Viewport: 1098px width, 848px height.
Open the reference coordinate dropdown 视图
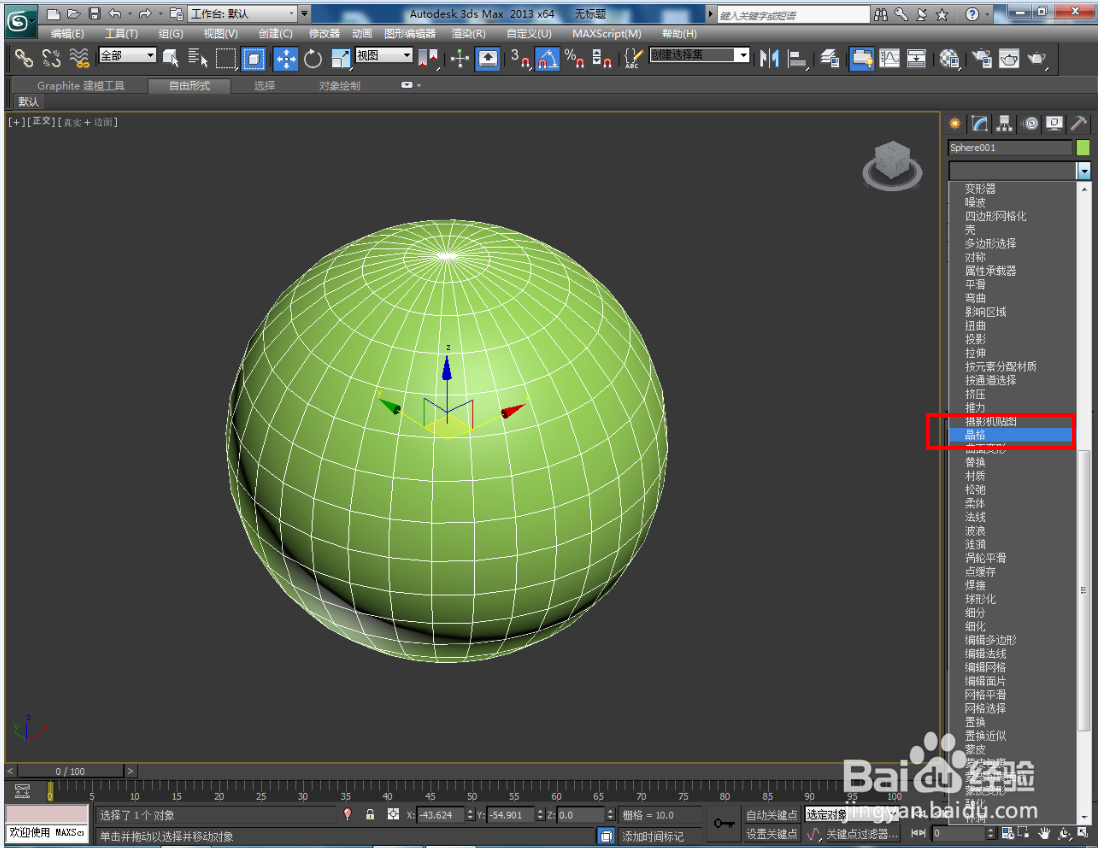click(x=384, y=55)
